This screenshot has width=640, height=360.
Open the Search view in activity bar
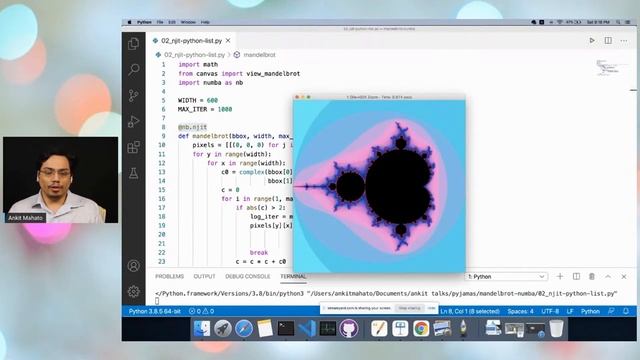pos(133,69)
